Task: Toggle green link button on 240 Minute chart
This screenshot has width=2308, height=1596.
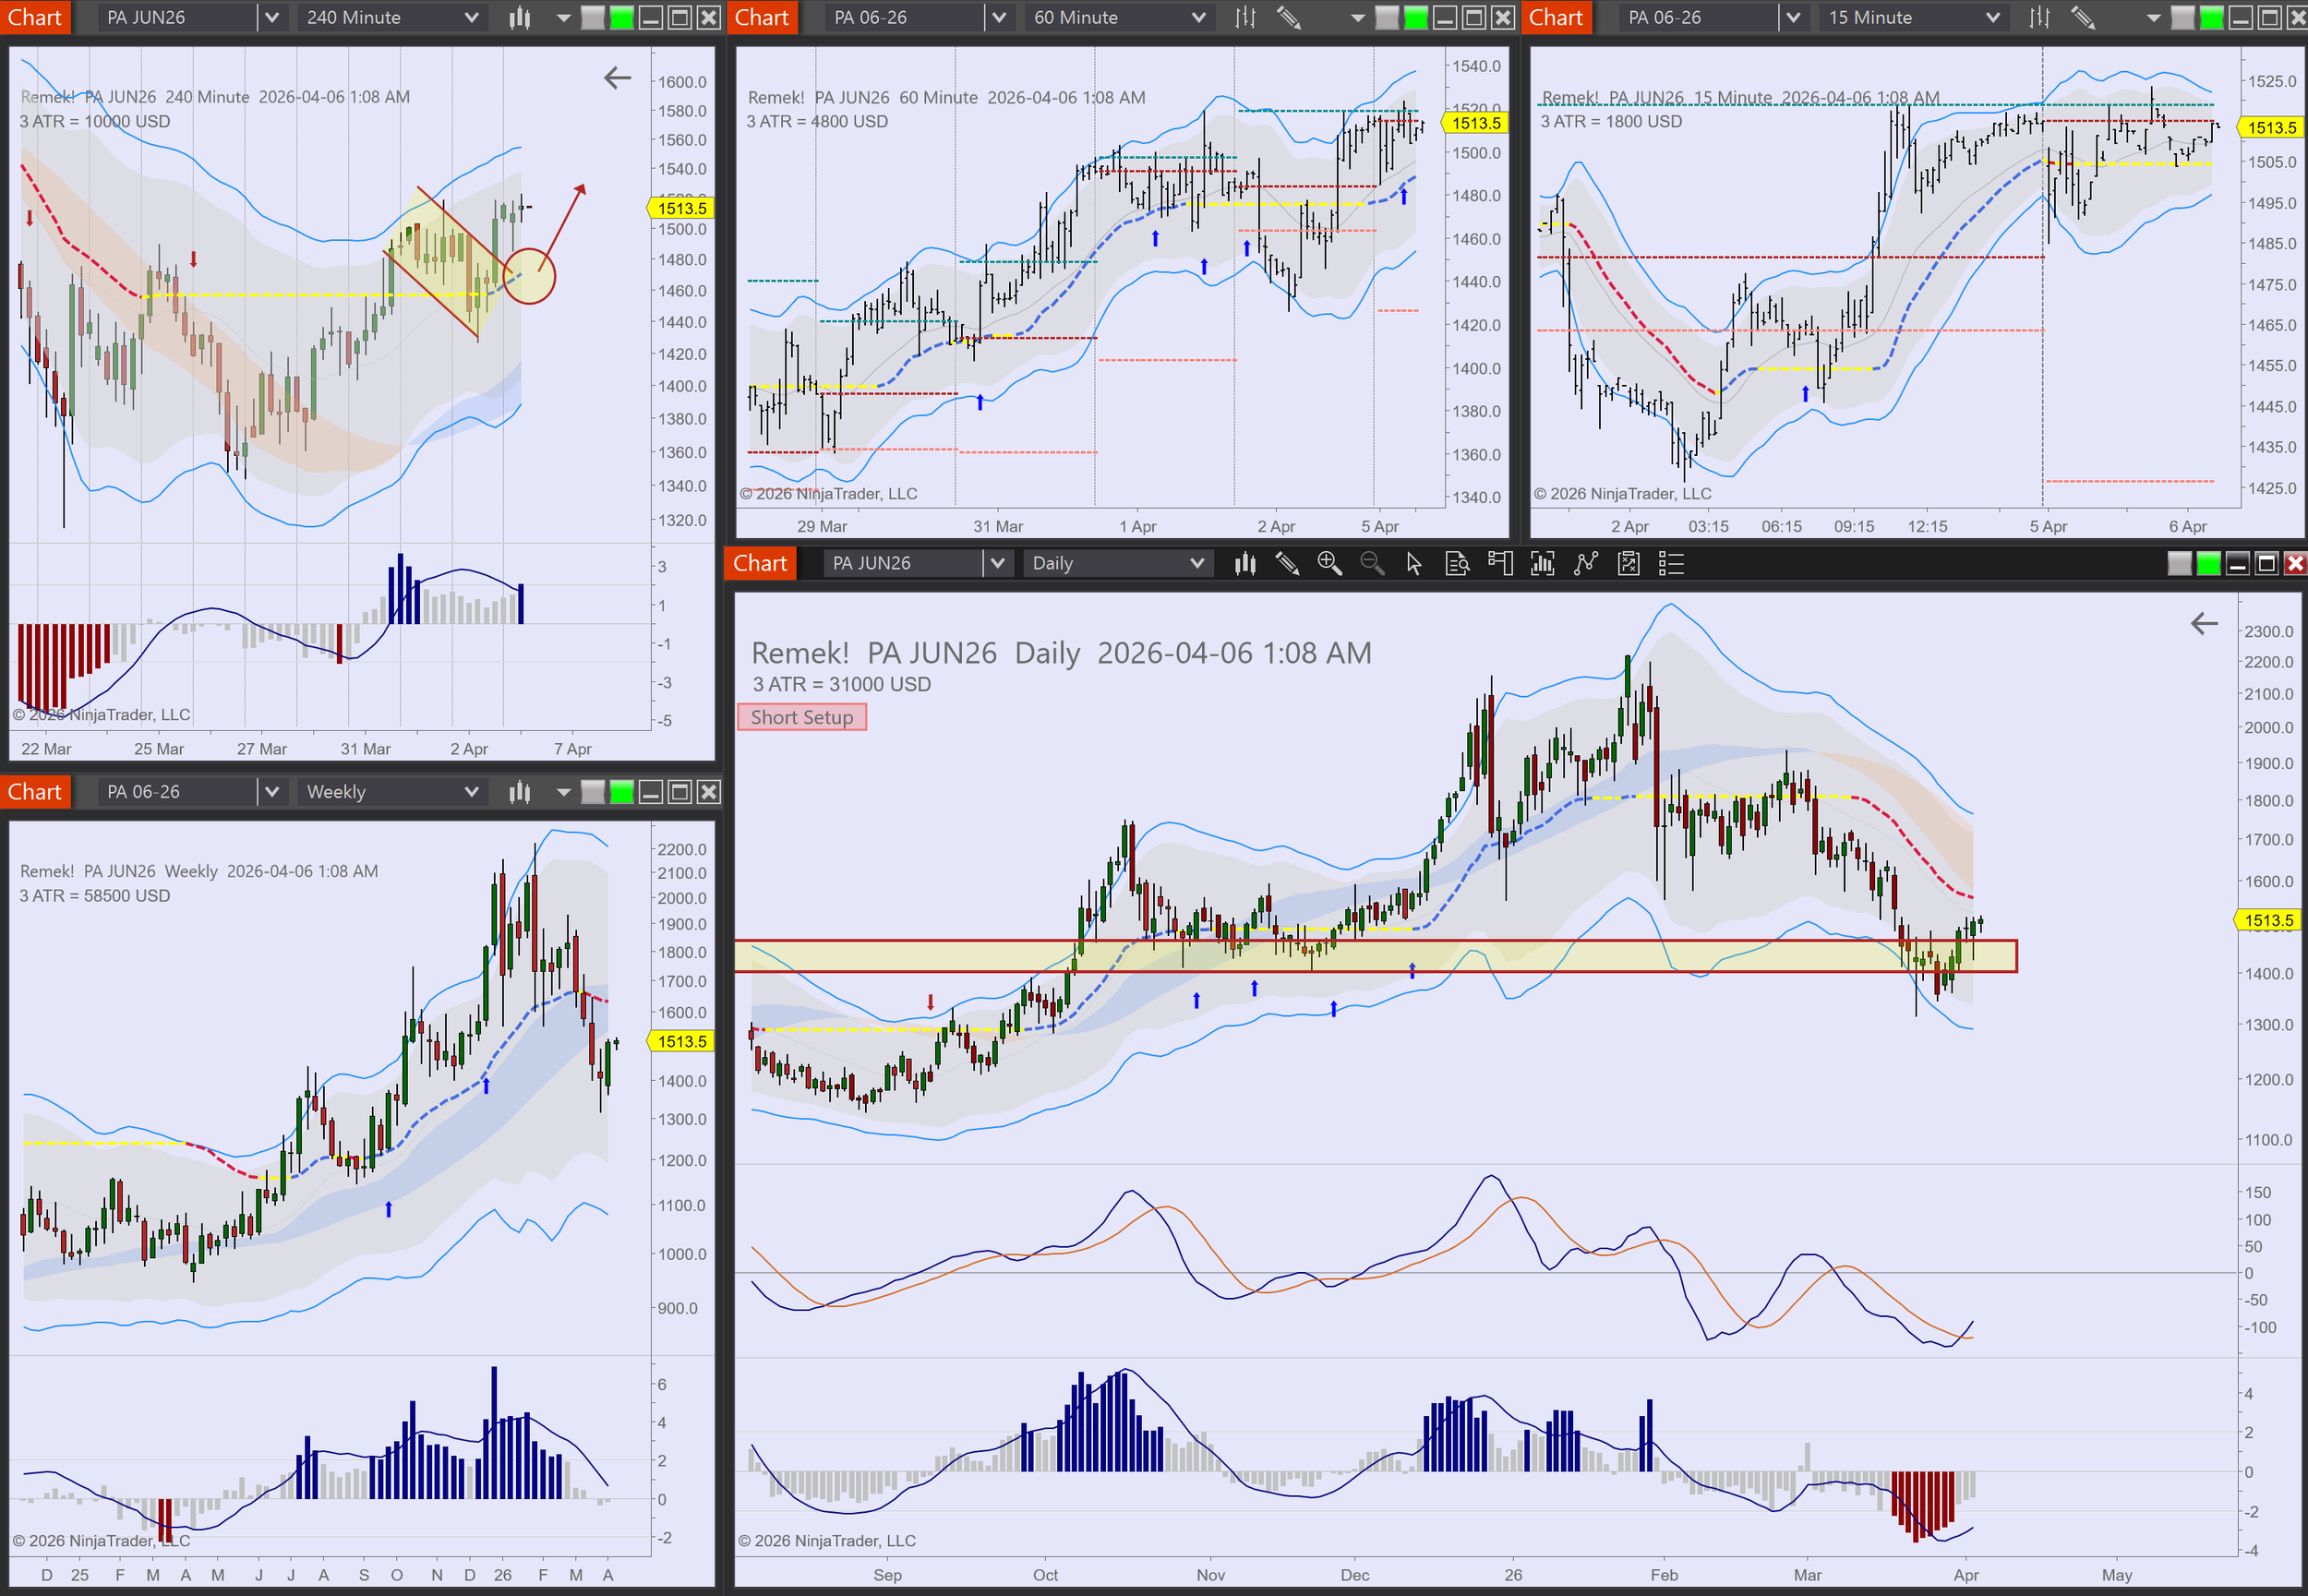Action: tap(622, 17)
